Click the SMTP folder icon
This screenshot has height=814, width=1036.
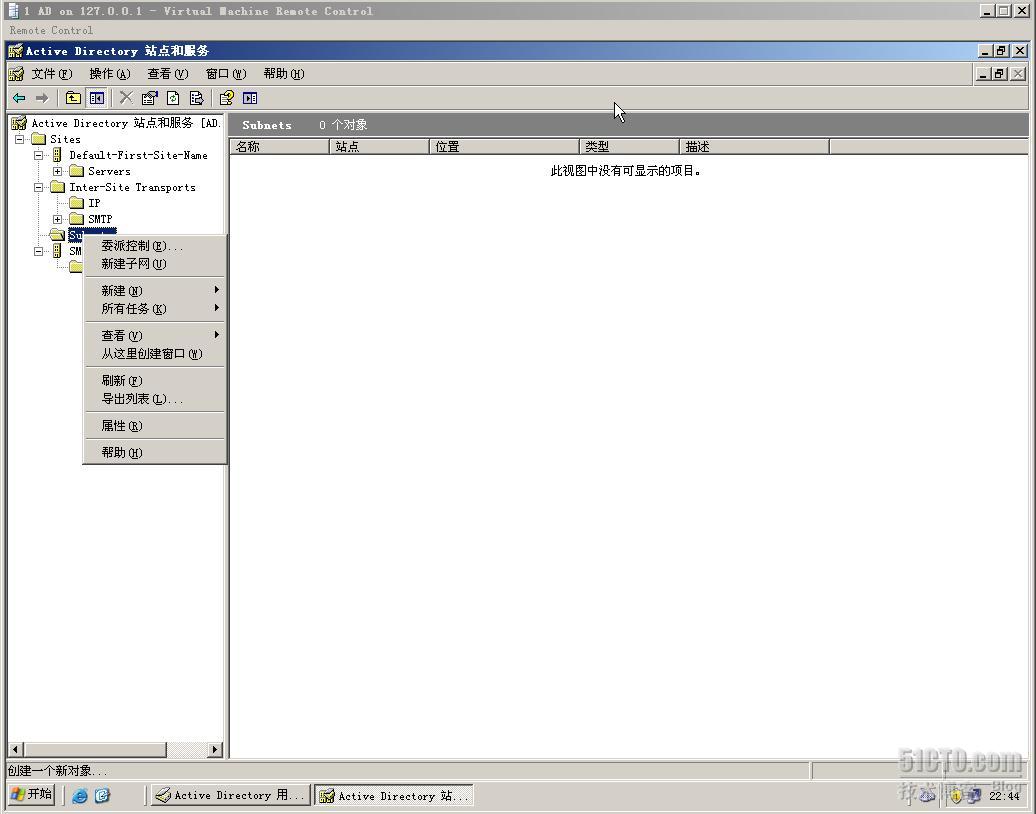77,219
